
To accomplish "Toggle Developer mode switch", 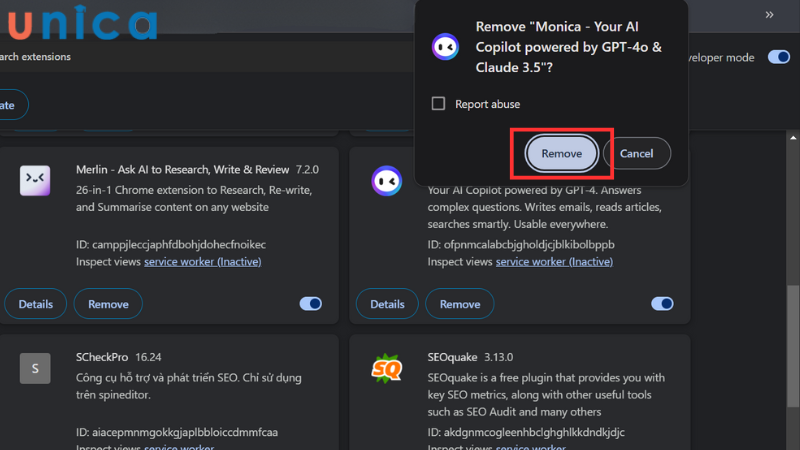I will click(x=778, y=58).
